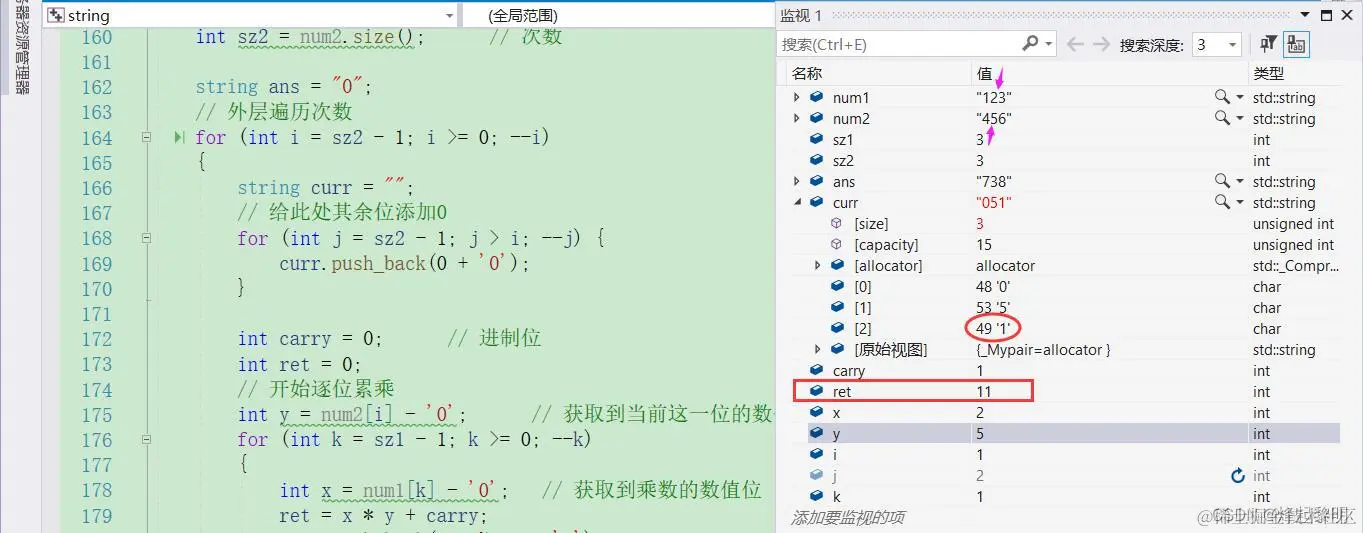This screenshot has width=1363, height=533.
Task: Click the {_Mypair=allocator } value
Action: (x=1043, y=349)
